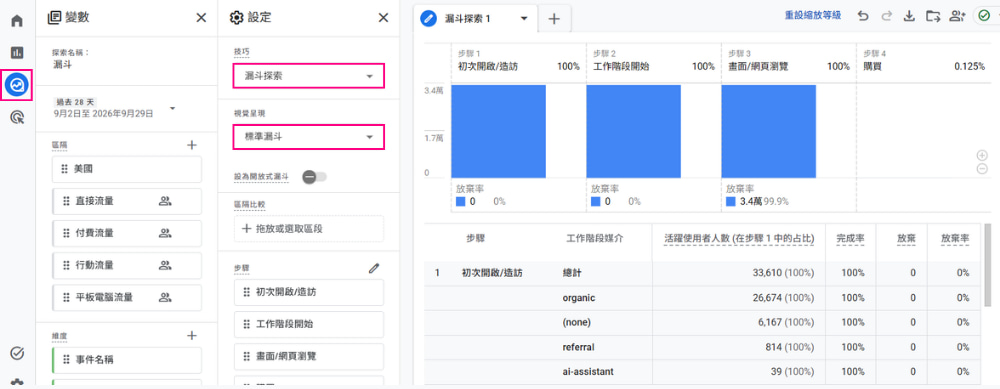Viewport: 1000px width, 389px height.
Task: Click the exploration name field 漏斗
Action: click(x=62, y=64)
